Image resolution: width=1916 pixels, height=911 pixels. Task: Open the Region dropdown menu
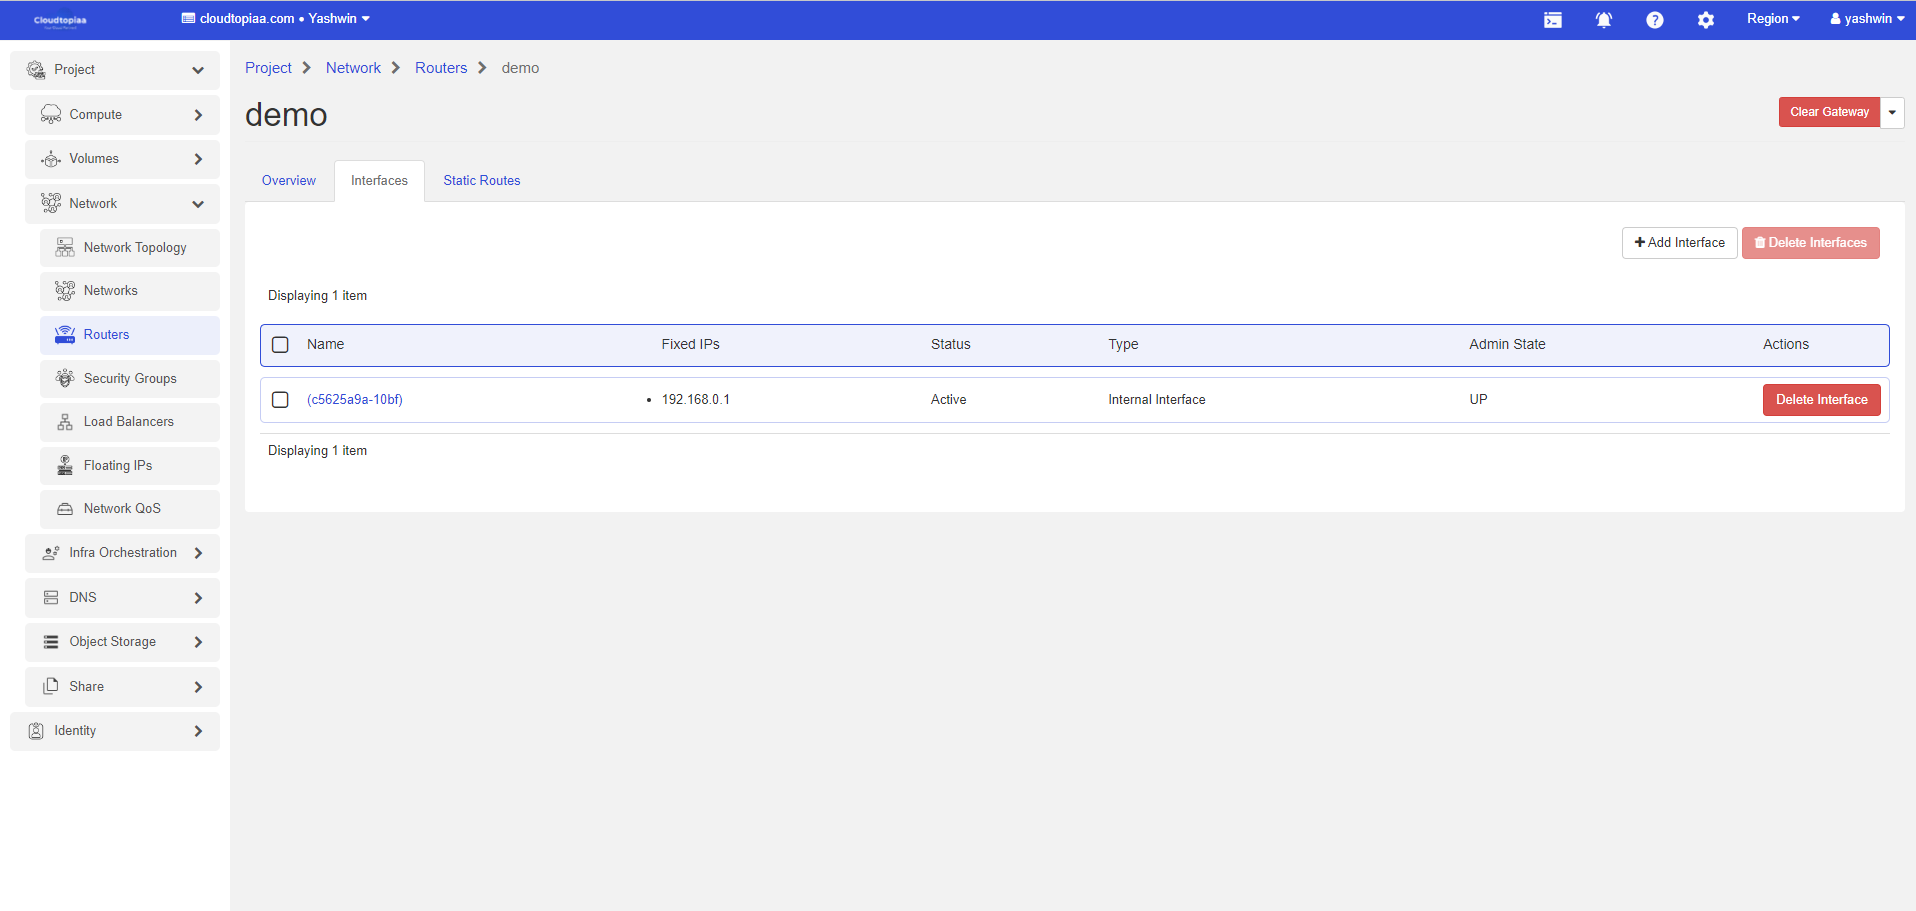point(1772,19)
